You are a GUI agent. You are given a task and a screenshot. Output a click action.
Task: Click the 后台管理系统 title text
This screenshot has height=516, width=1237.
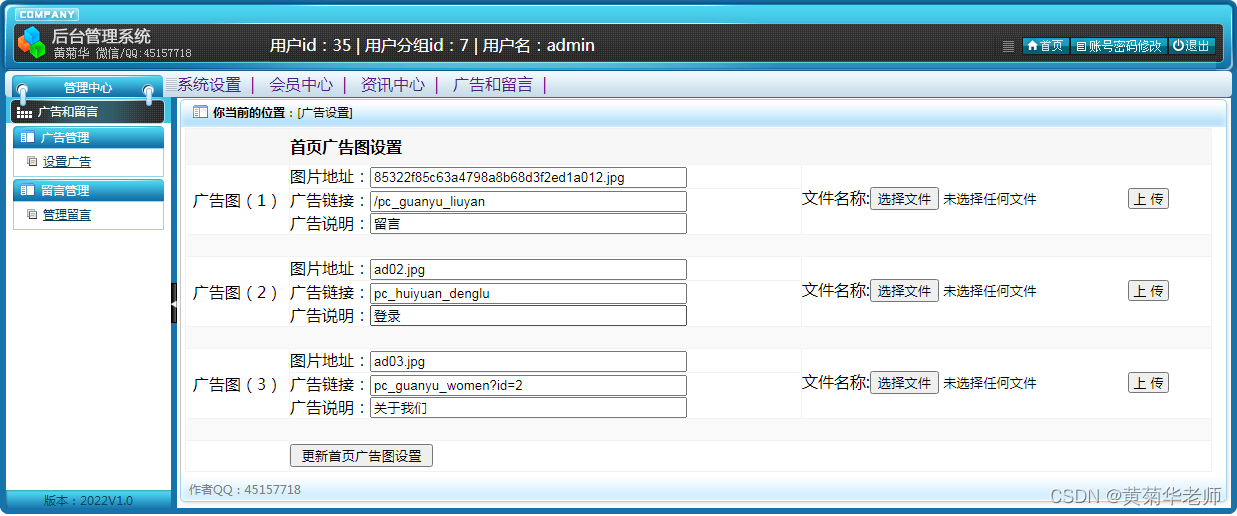(101, 36)
